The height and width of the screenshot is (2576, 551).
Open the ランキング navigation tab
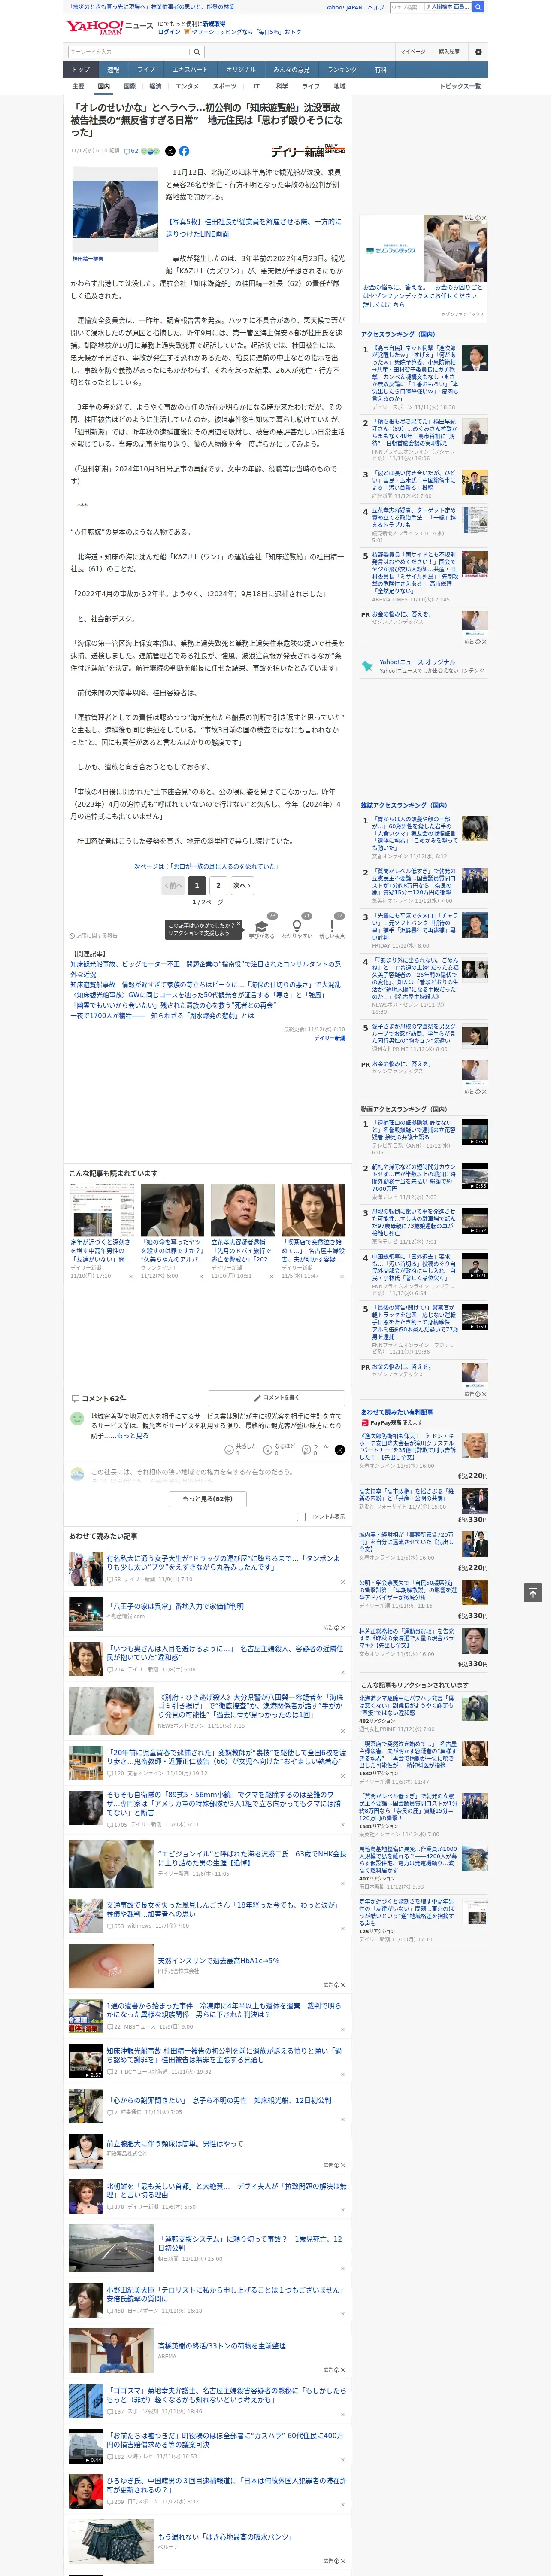pyautogui.click(x=342, y=70)
